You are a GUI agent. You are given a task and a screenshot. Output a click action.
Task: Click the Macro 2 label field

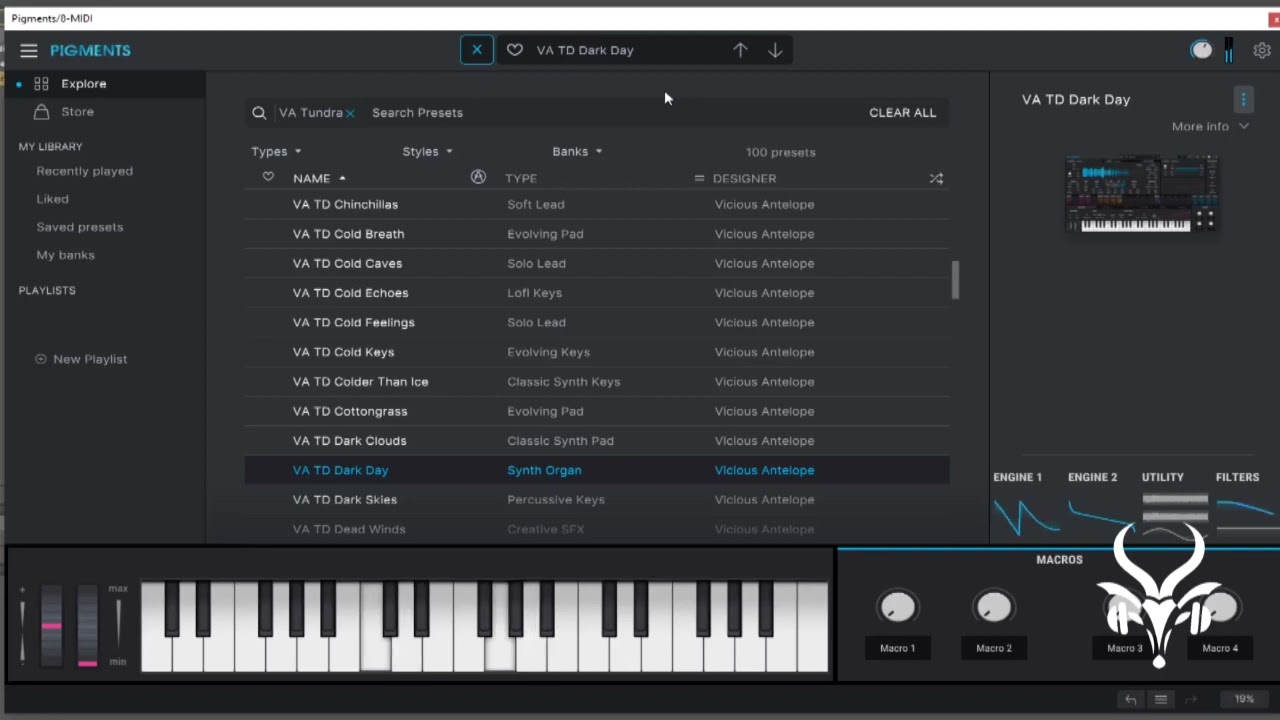click(994, 648)
